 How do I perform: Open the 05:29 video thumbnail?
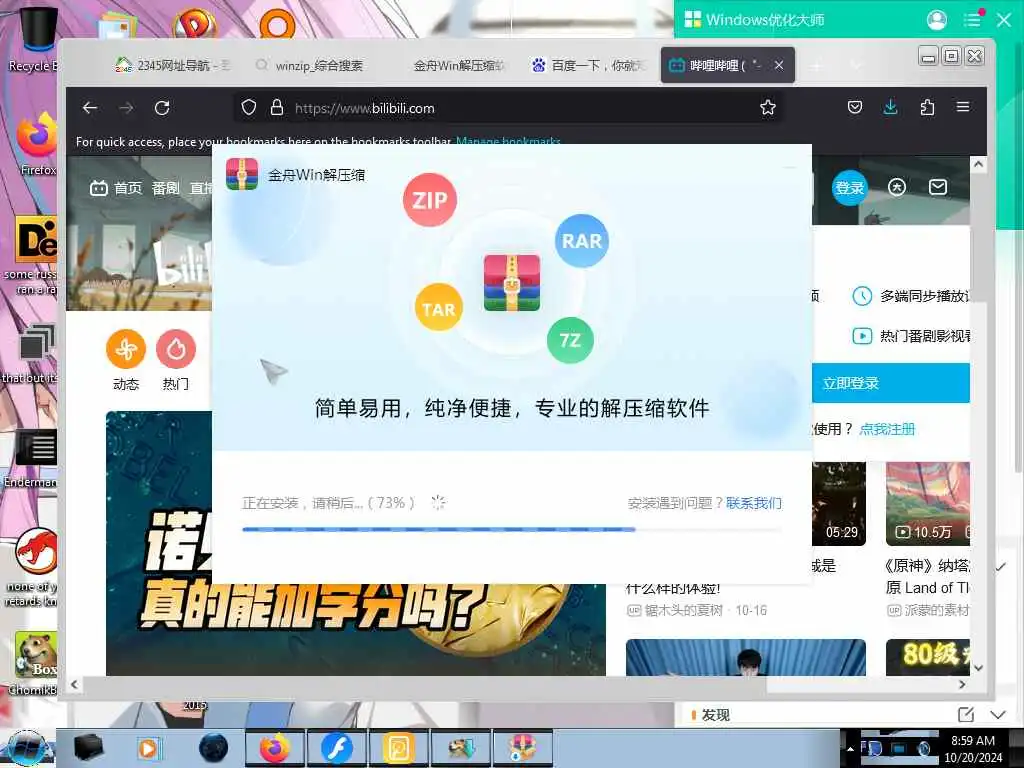(839, 503)
